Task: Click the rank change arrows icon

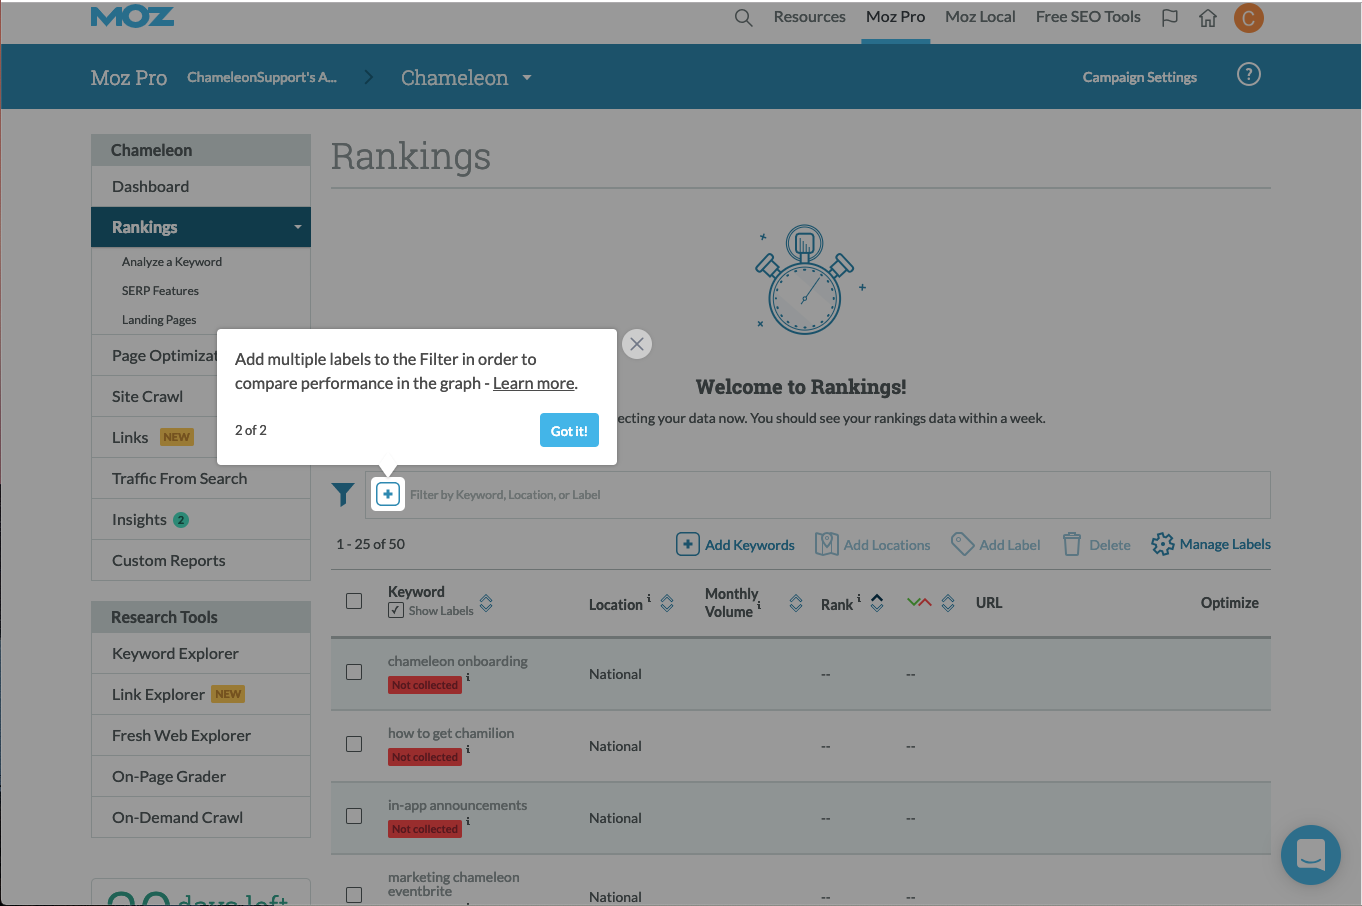Action: pos(919,602)
